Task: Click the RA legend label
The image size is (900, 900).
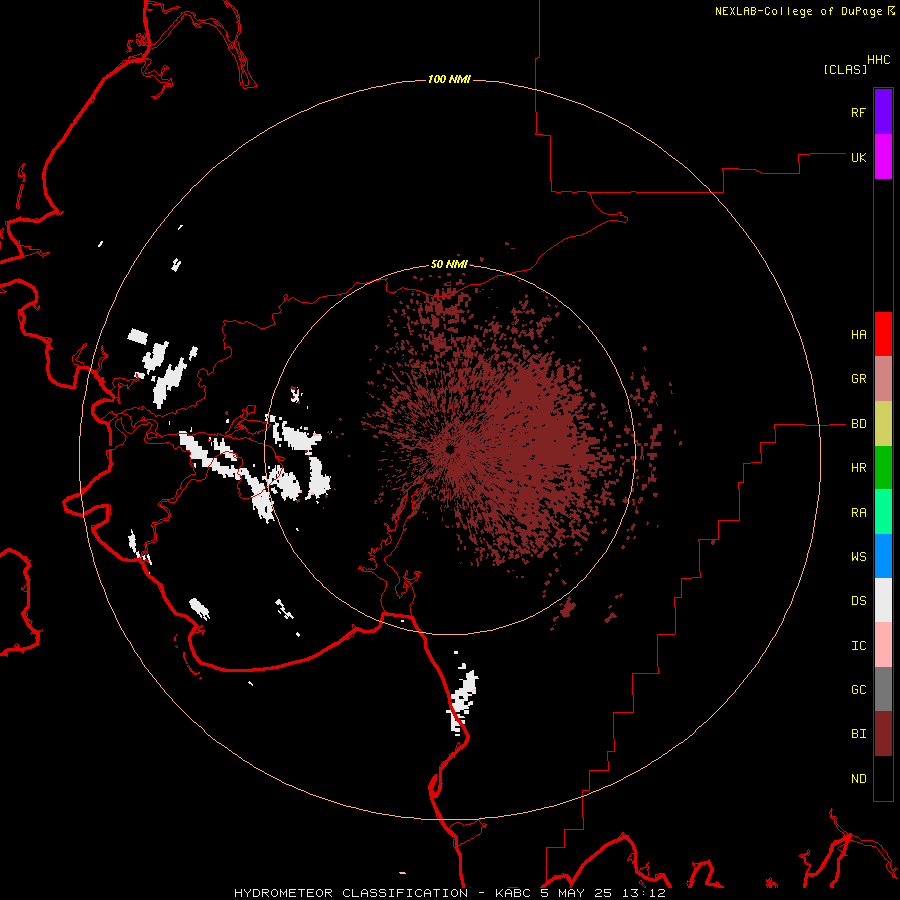Action: 858,512
